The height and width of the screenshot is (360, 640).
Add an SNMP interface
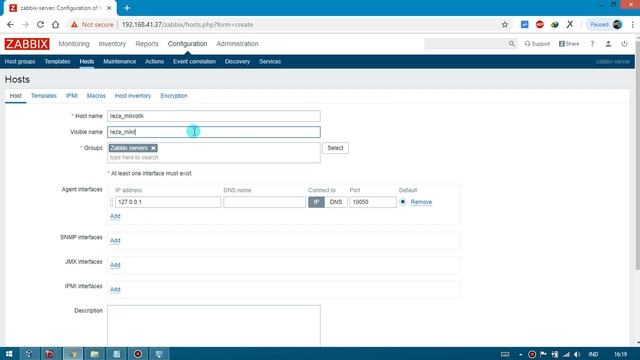pos(115,240)
